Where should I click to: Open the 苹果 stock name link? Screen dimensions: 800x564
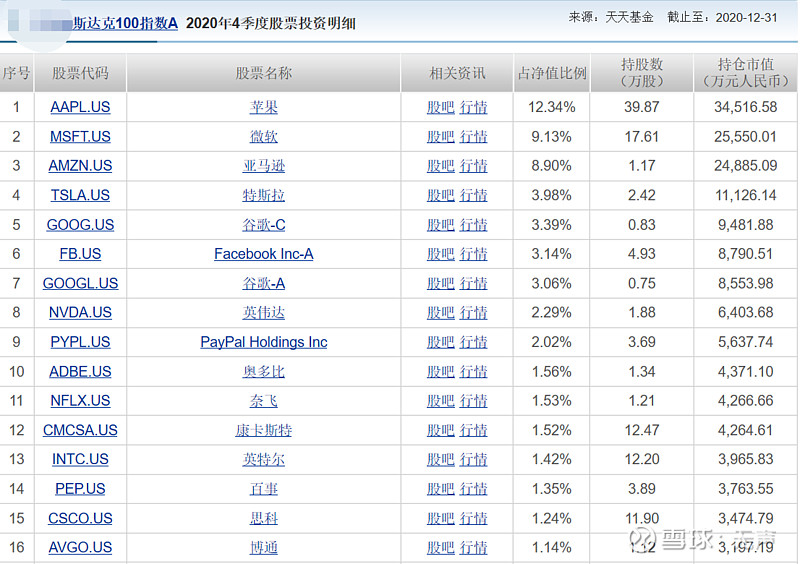pos(264,107)
